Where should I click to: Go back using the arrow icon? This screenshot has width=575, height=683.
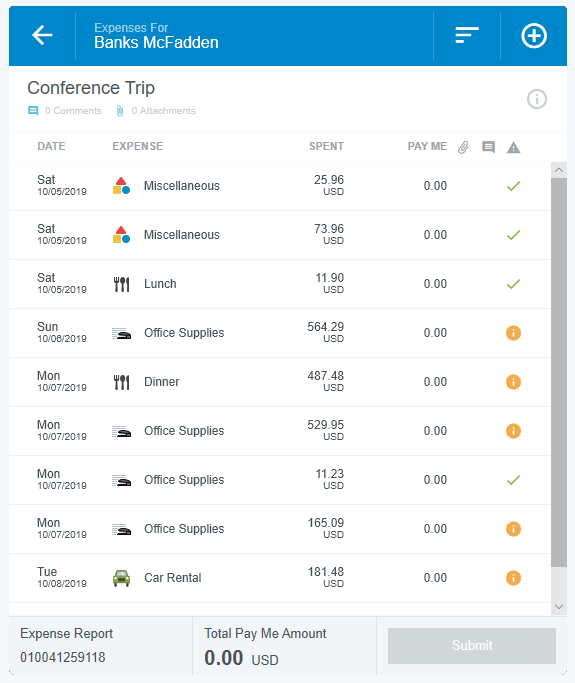[42, 35]
